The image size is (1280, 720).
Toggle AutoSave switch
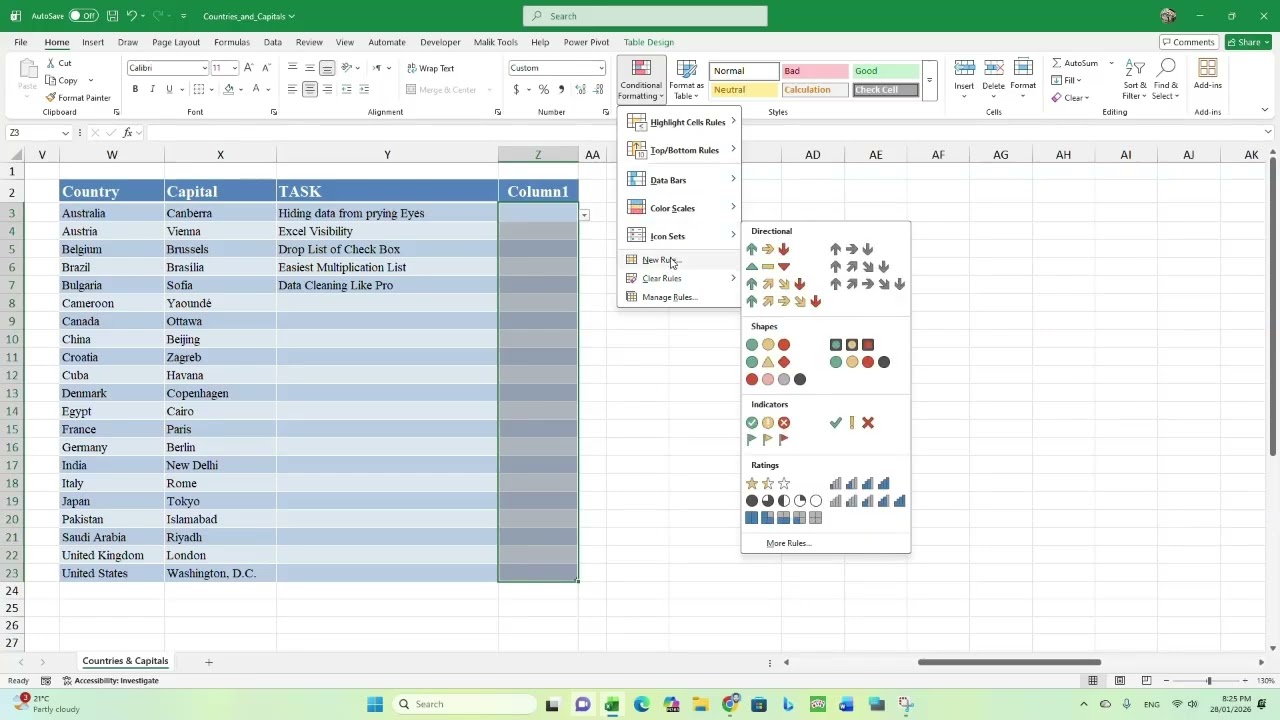pyautogui.click(x=83, y=16)
